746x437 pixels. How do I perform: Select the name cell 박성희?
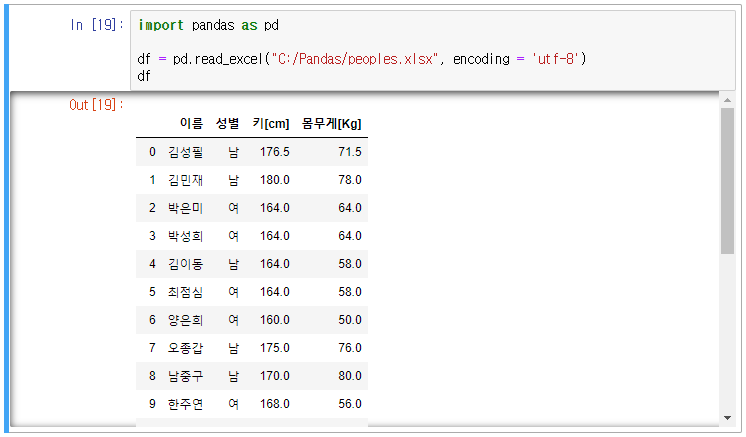tap(186, 236)
